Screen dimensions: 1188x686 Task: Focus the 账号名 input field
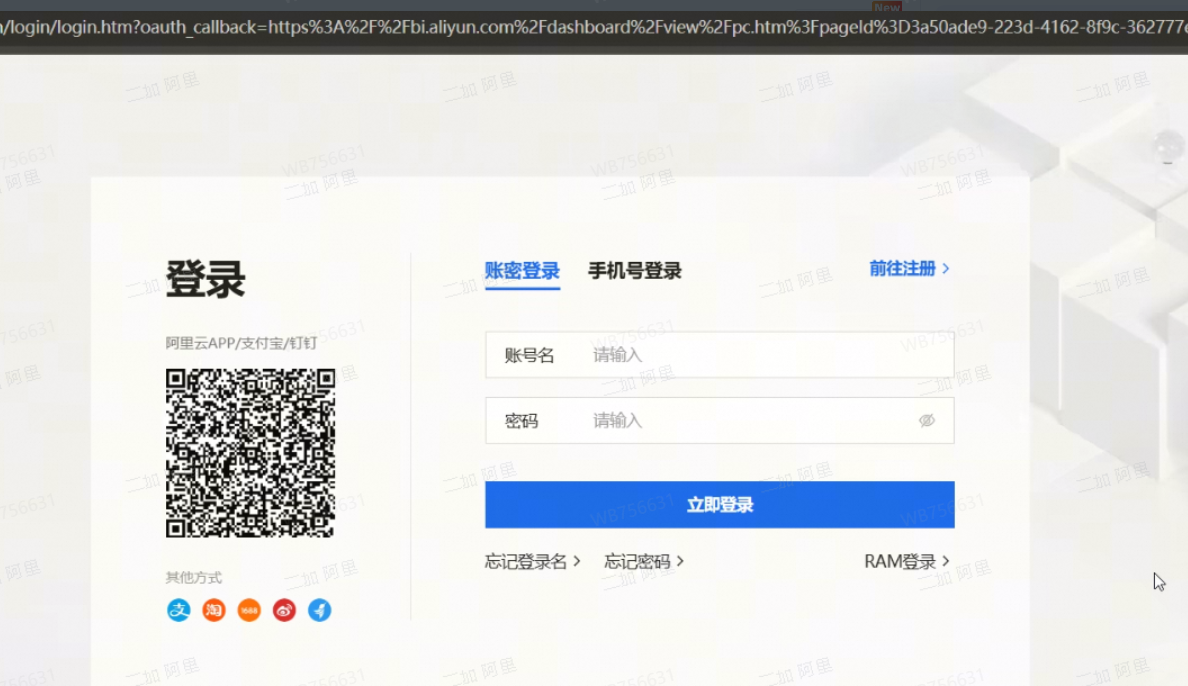[x=720, y=355]
